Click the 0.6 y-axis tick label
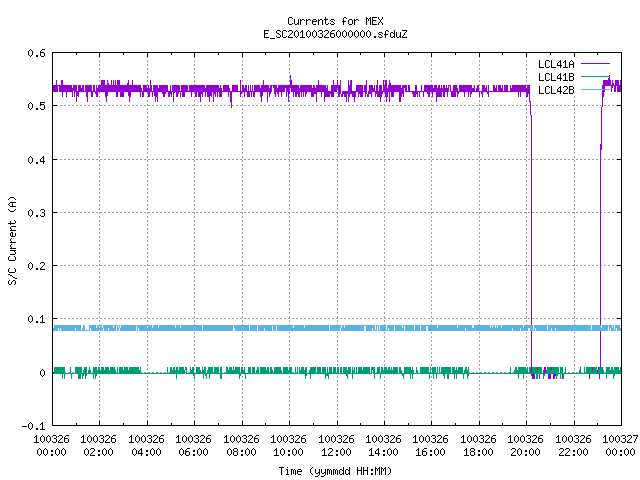The width and height of the screenshot is (640, 480). pos(36,53)
